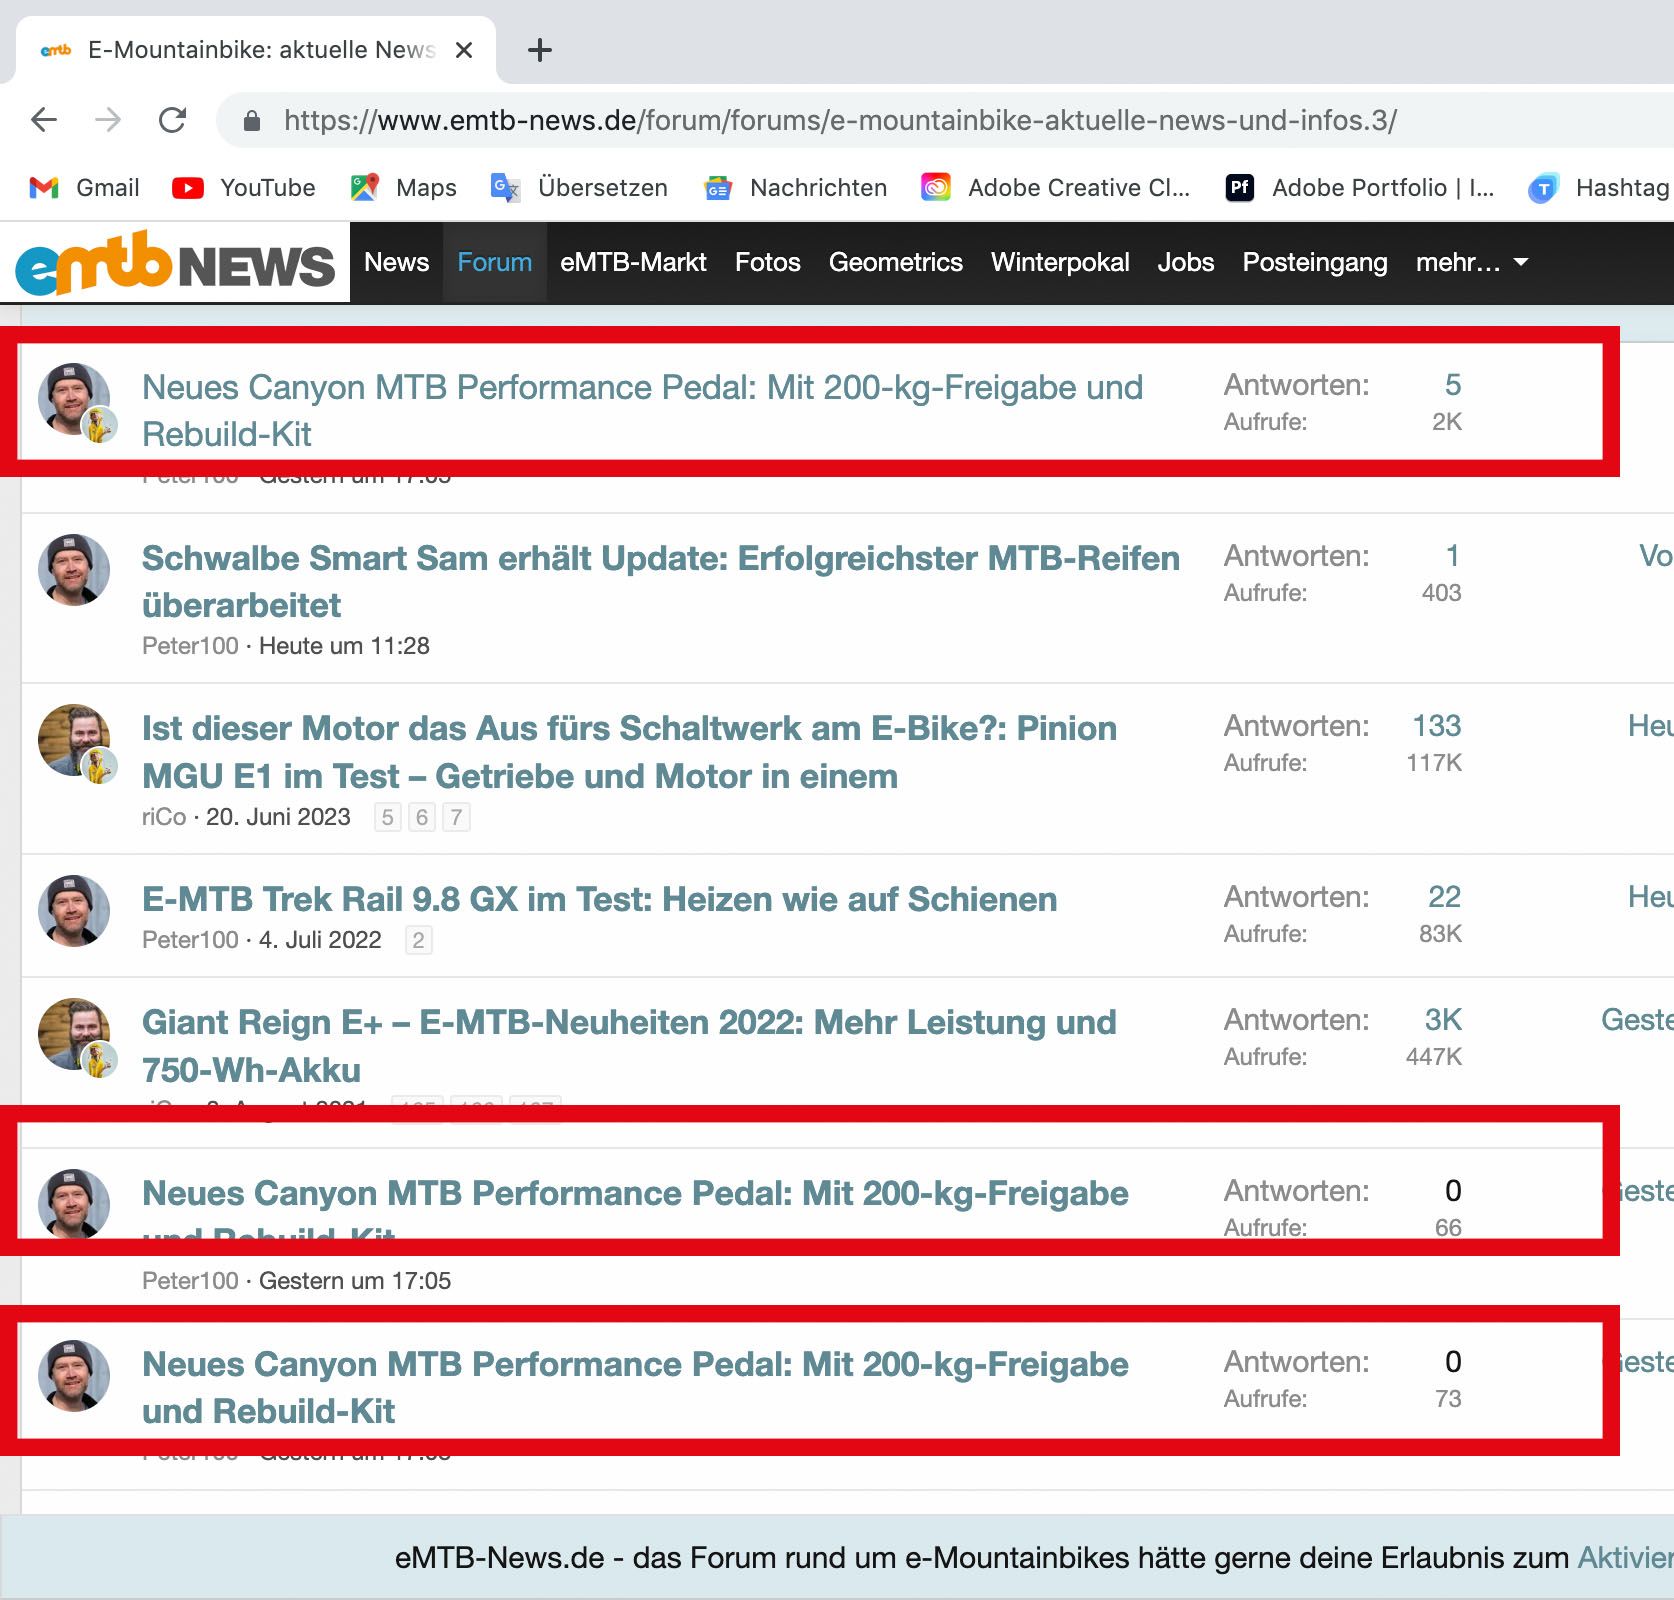Open the Winterpokal page
Screen dimensions: 1674x1600
(x=1060, y=262)
